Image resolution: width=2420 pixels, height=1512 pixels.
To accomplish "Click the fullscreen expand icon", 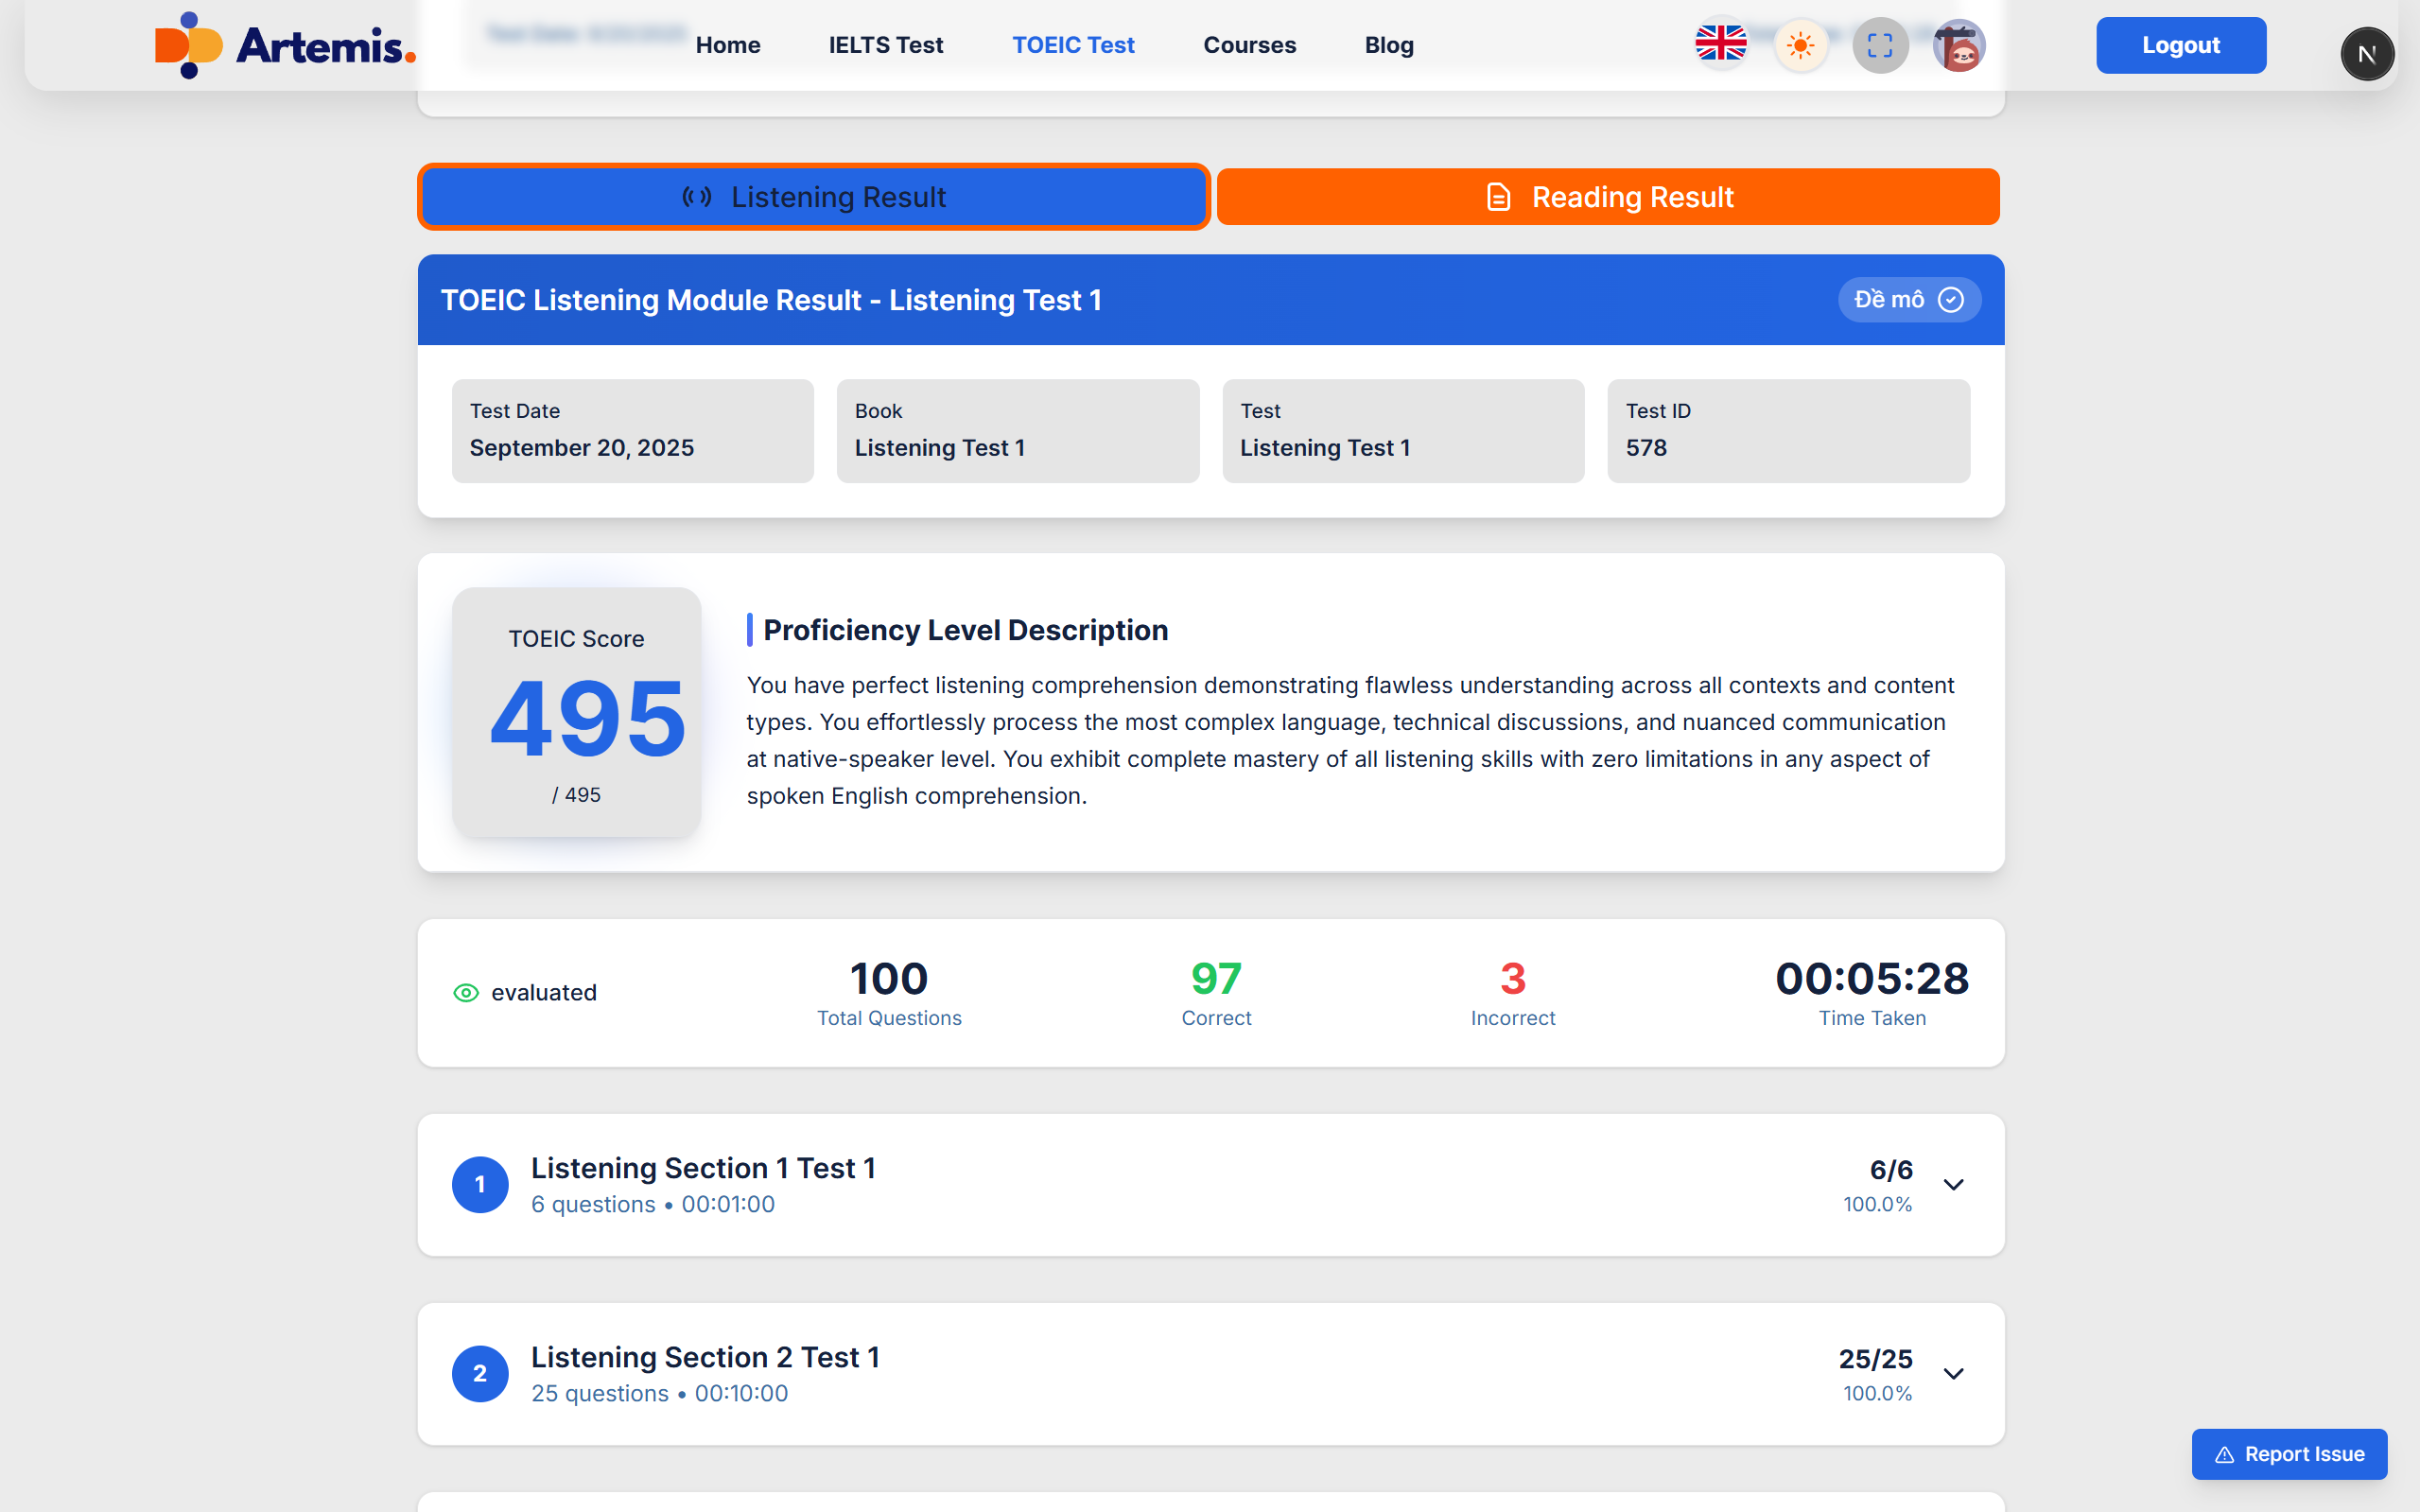I will pyautogui.click(x=1880, y=45).
